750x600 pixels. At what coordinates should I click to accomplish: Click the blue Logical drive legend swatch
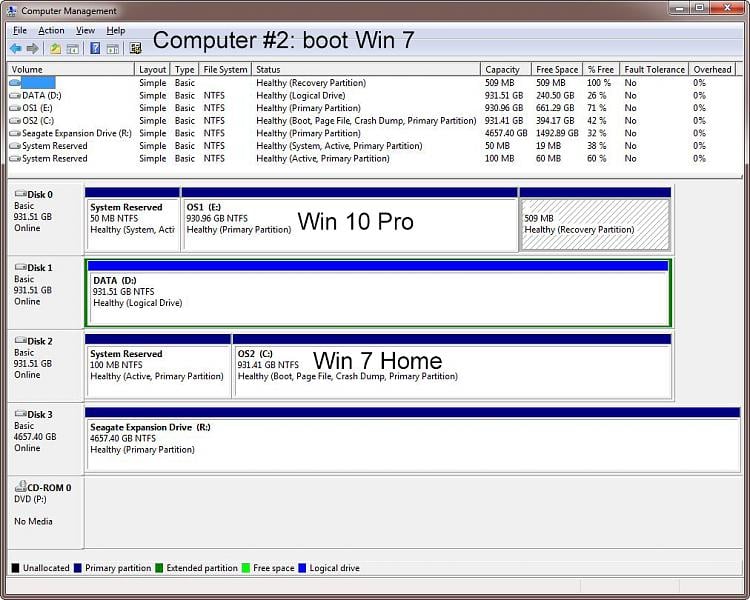[302, 568]
